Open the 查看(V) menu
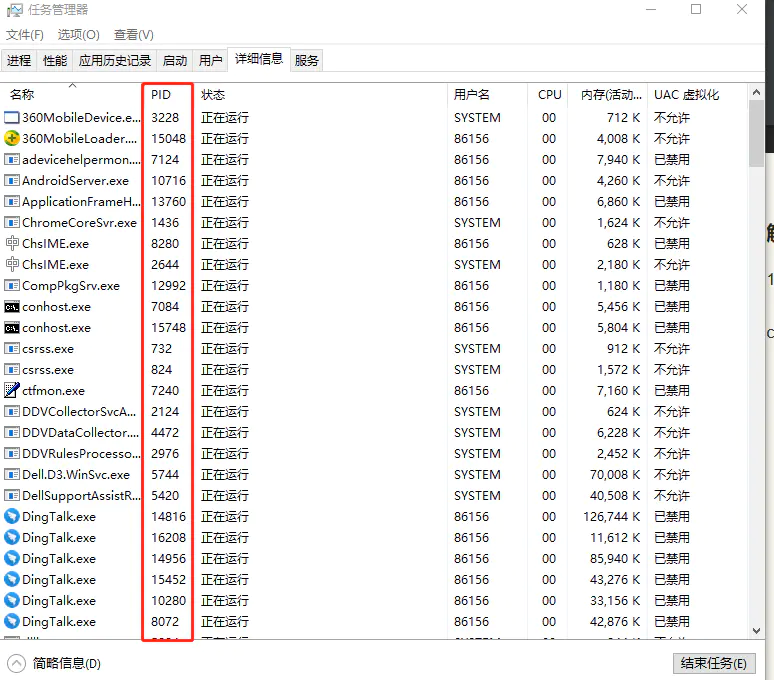Viewport: 774px width, 680px height. pos(133,35)
